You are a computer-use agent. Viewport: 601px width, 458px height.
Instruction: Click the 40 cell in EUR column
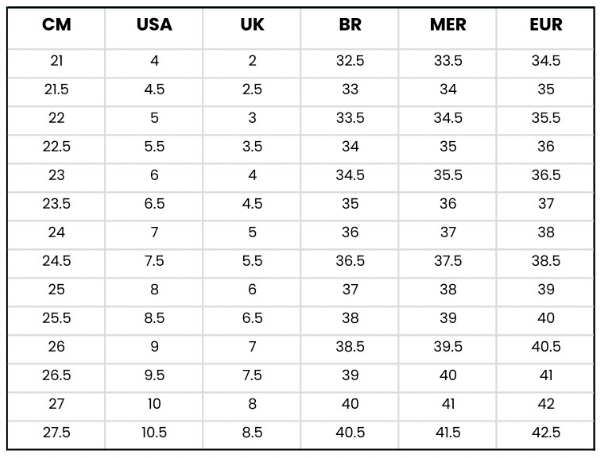pos(546,318)
